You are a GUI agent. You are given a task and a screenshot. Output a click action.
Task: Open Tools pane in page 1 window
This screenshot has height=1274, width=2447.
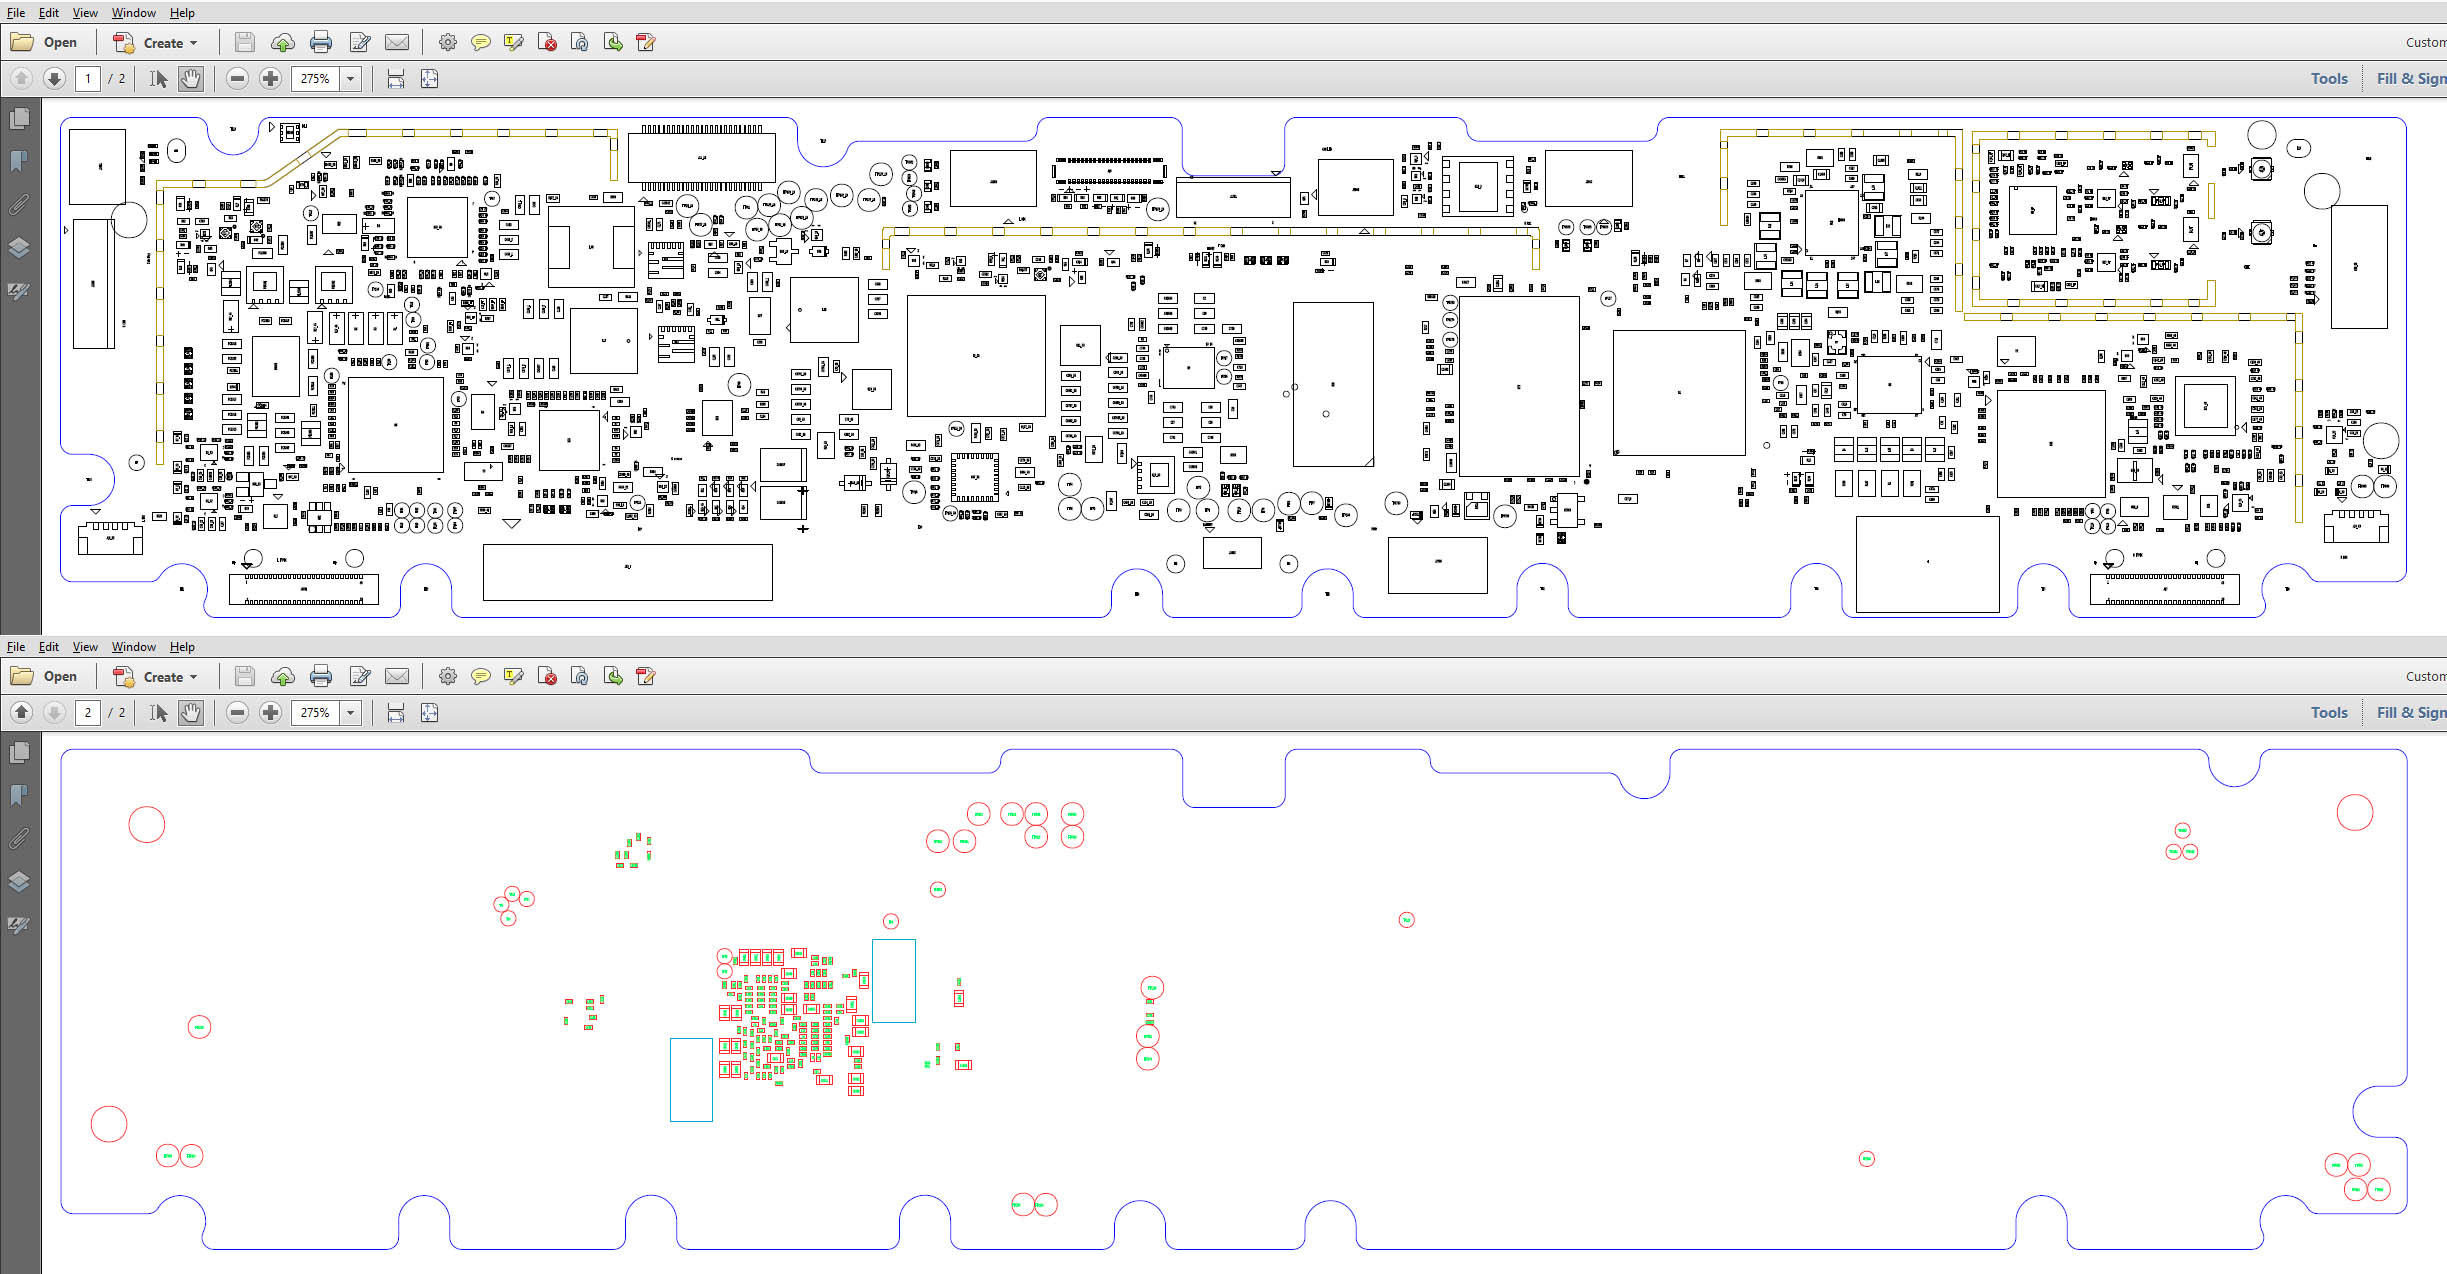click(x=2329, y=79)
